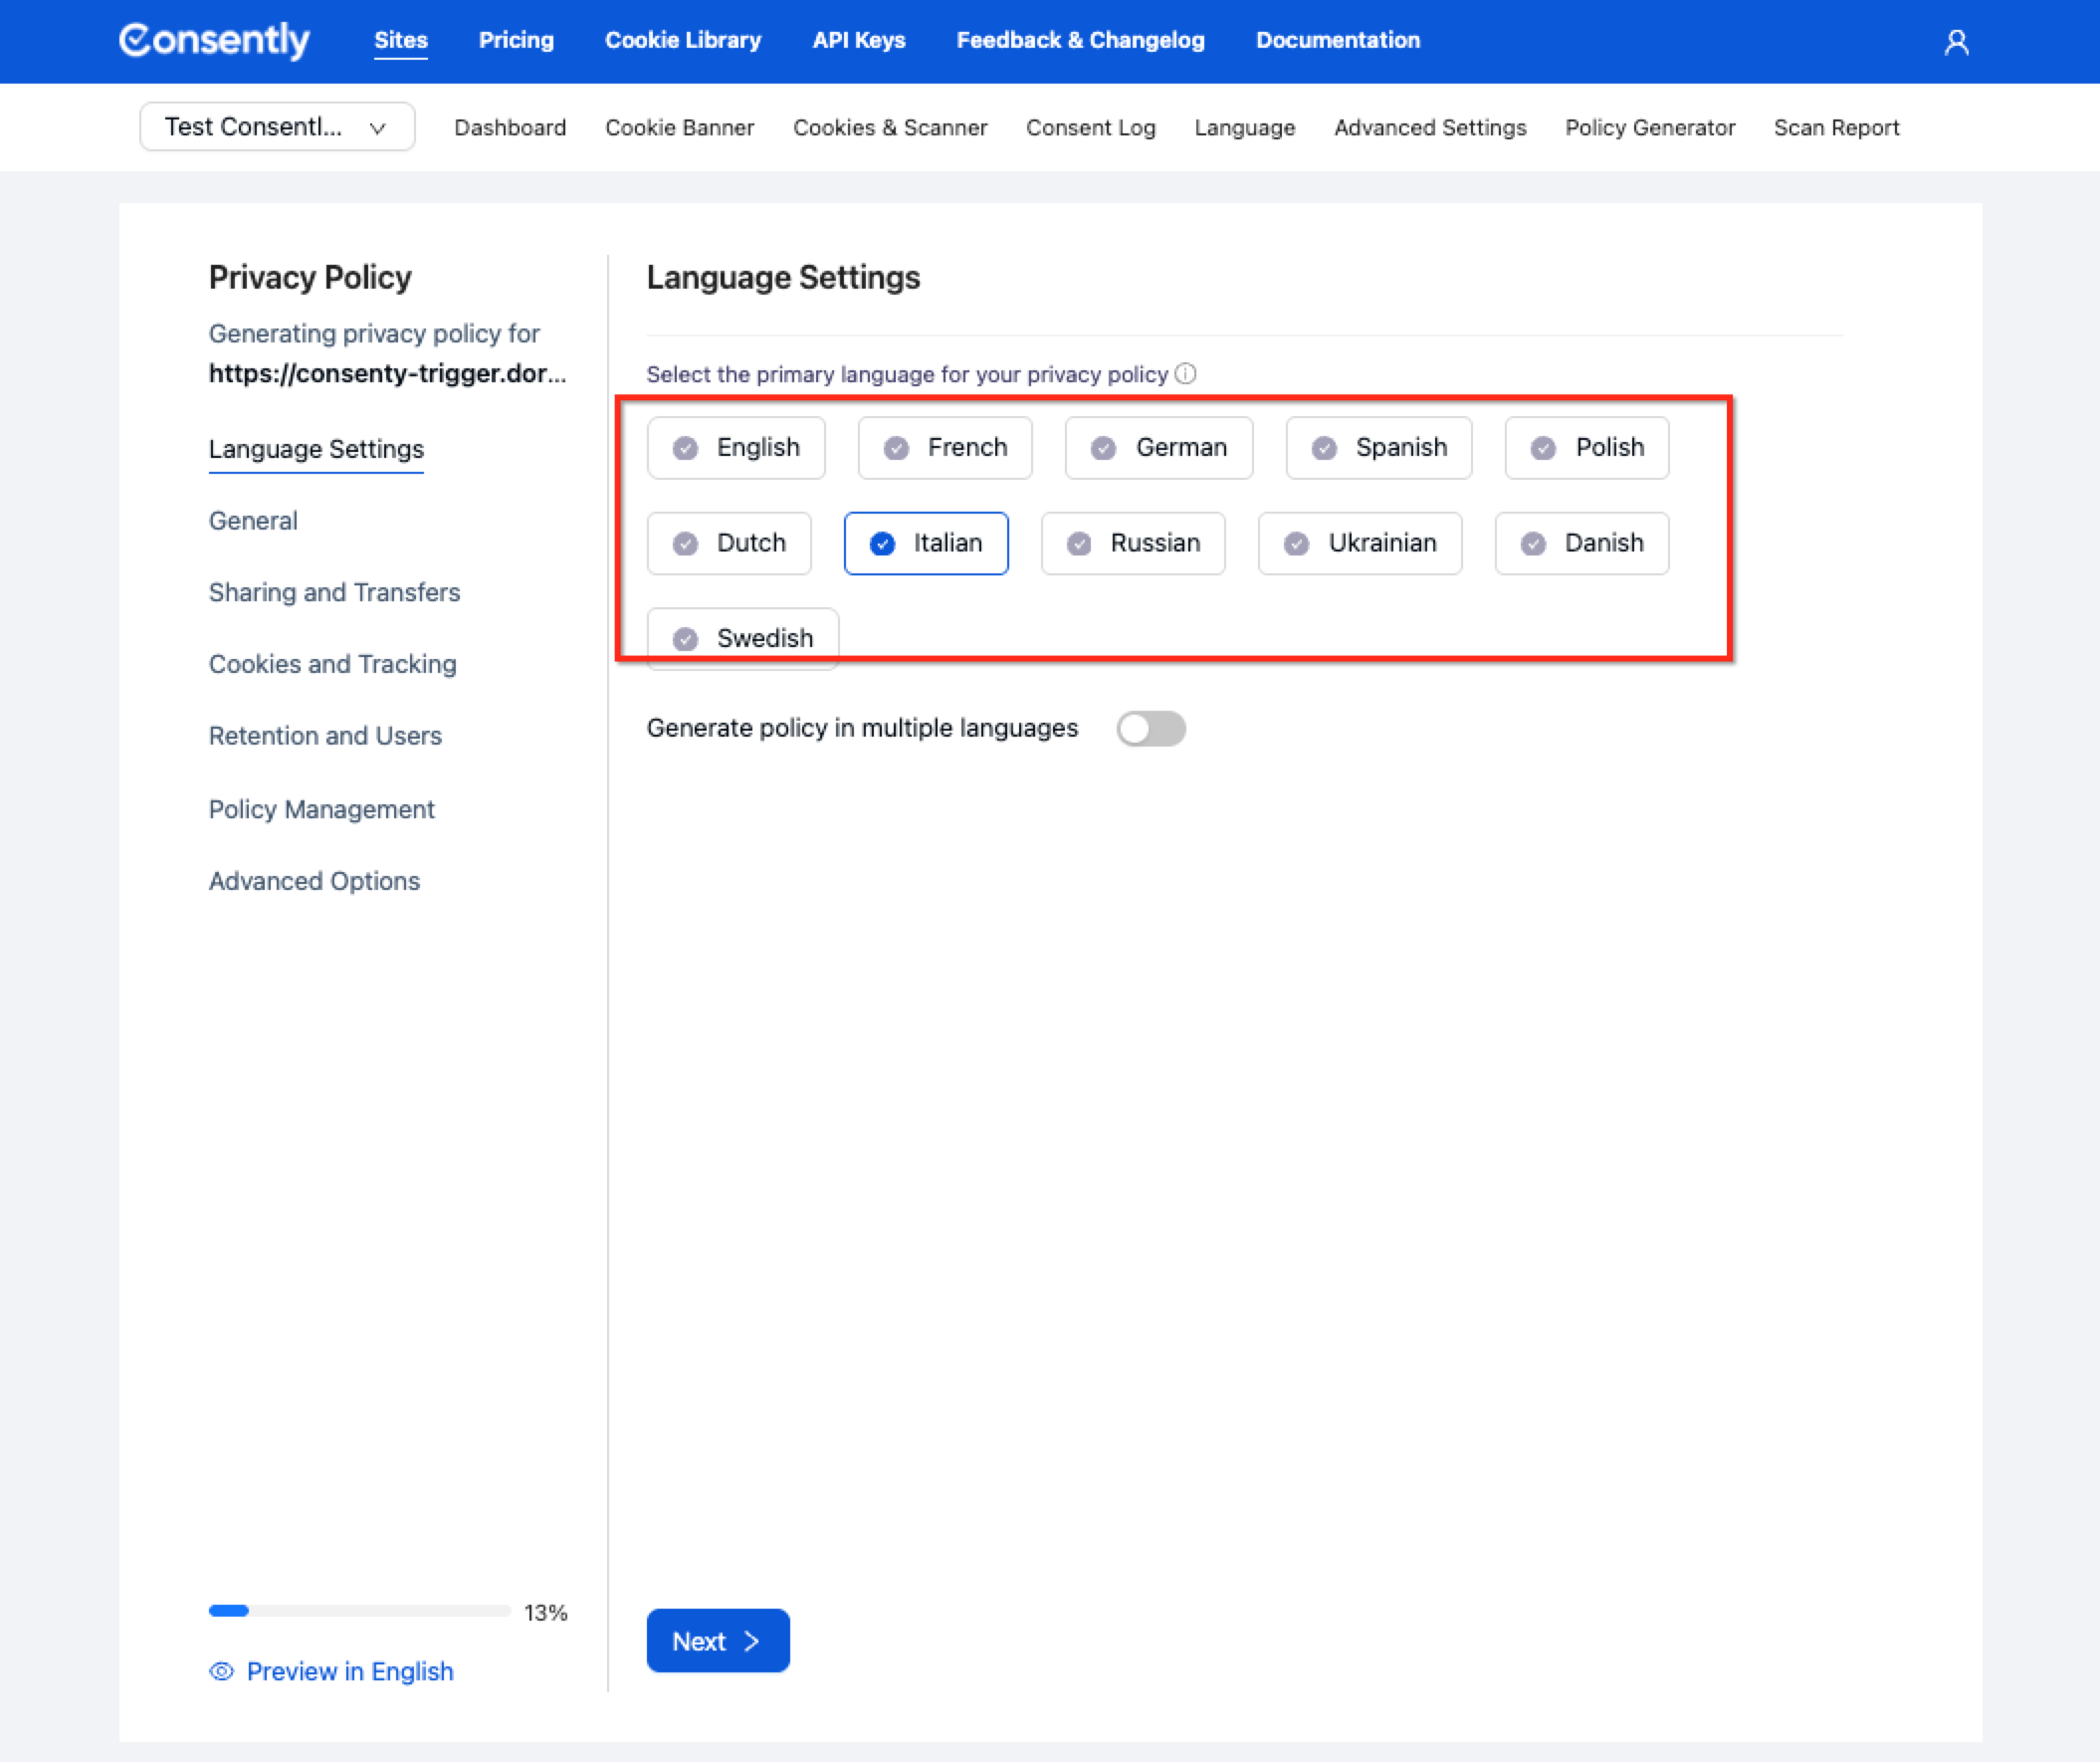Viewport: 2100px width, 1762px height.
Task: Switch to the Policy Generator tab
Action: pos(1649,128)
